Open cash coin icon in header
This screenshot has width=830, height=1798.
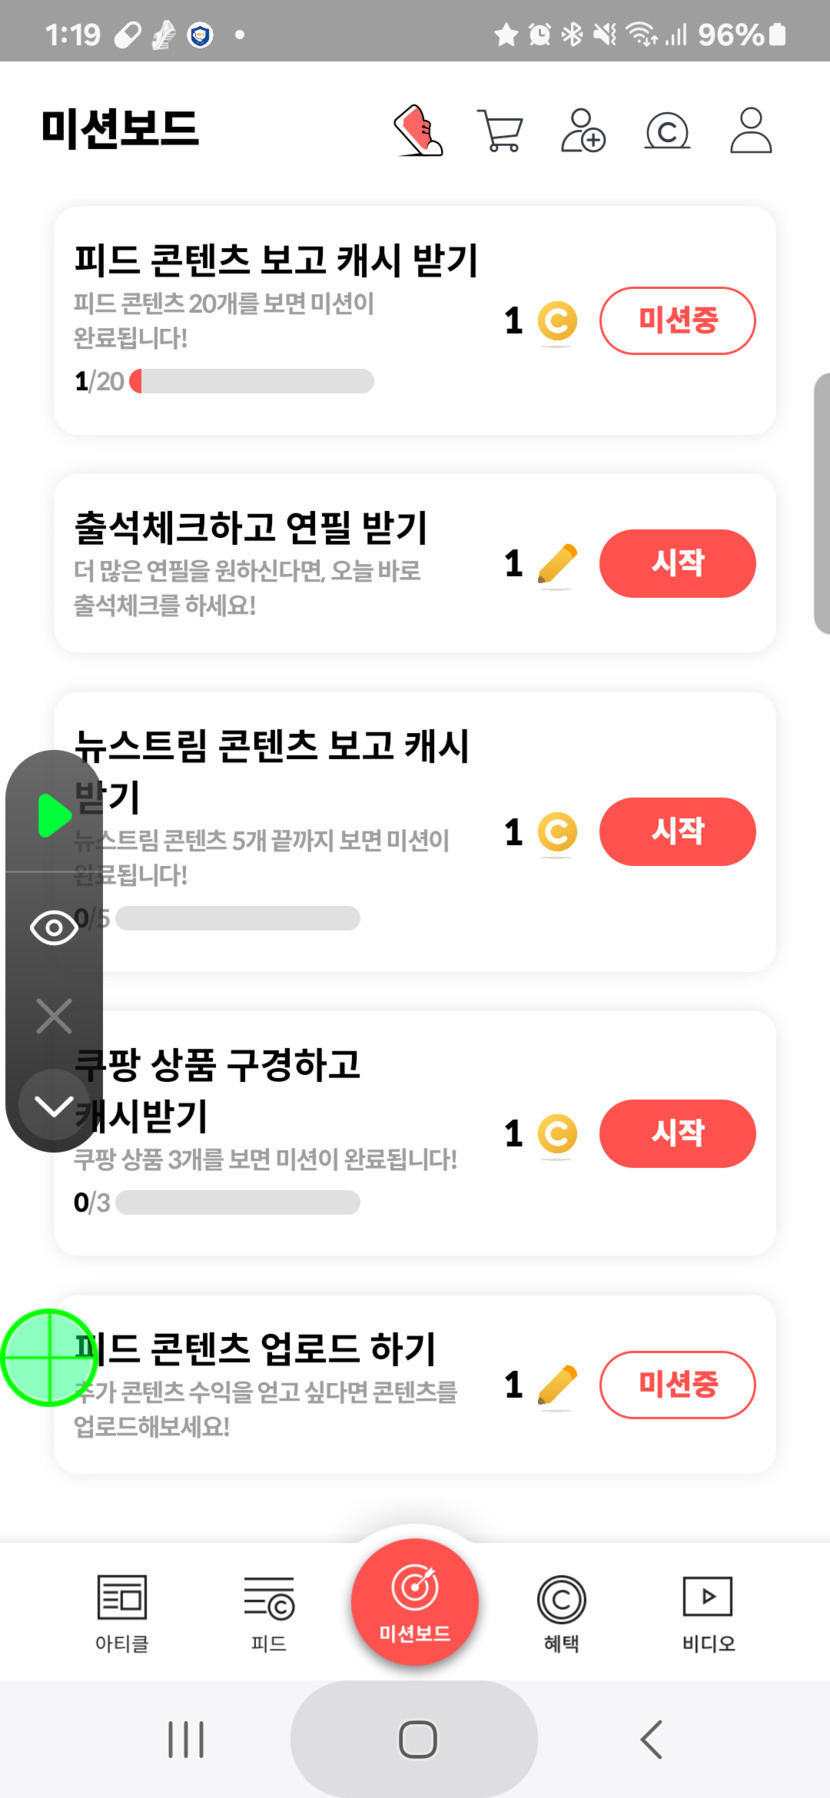[x=667, y=131]
